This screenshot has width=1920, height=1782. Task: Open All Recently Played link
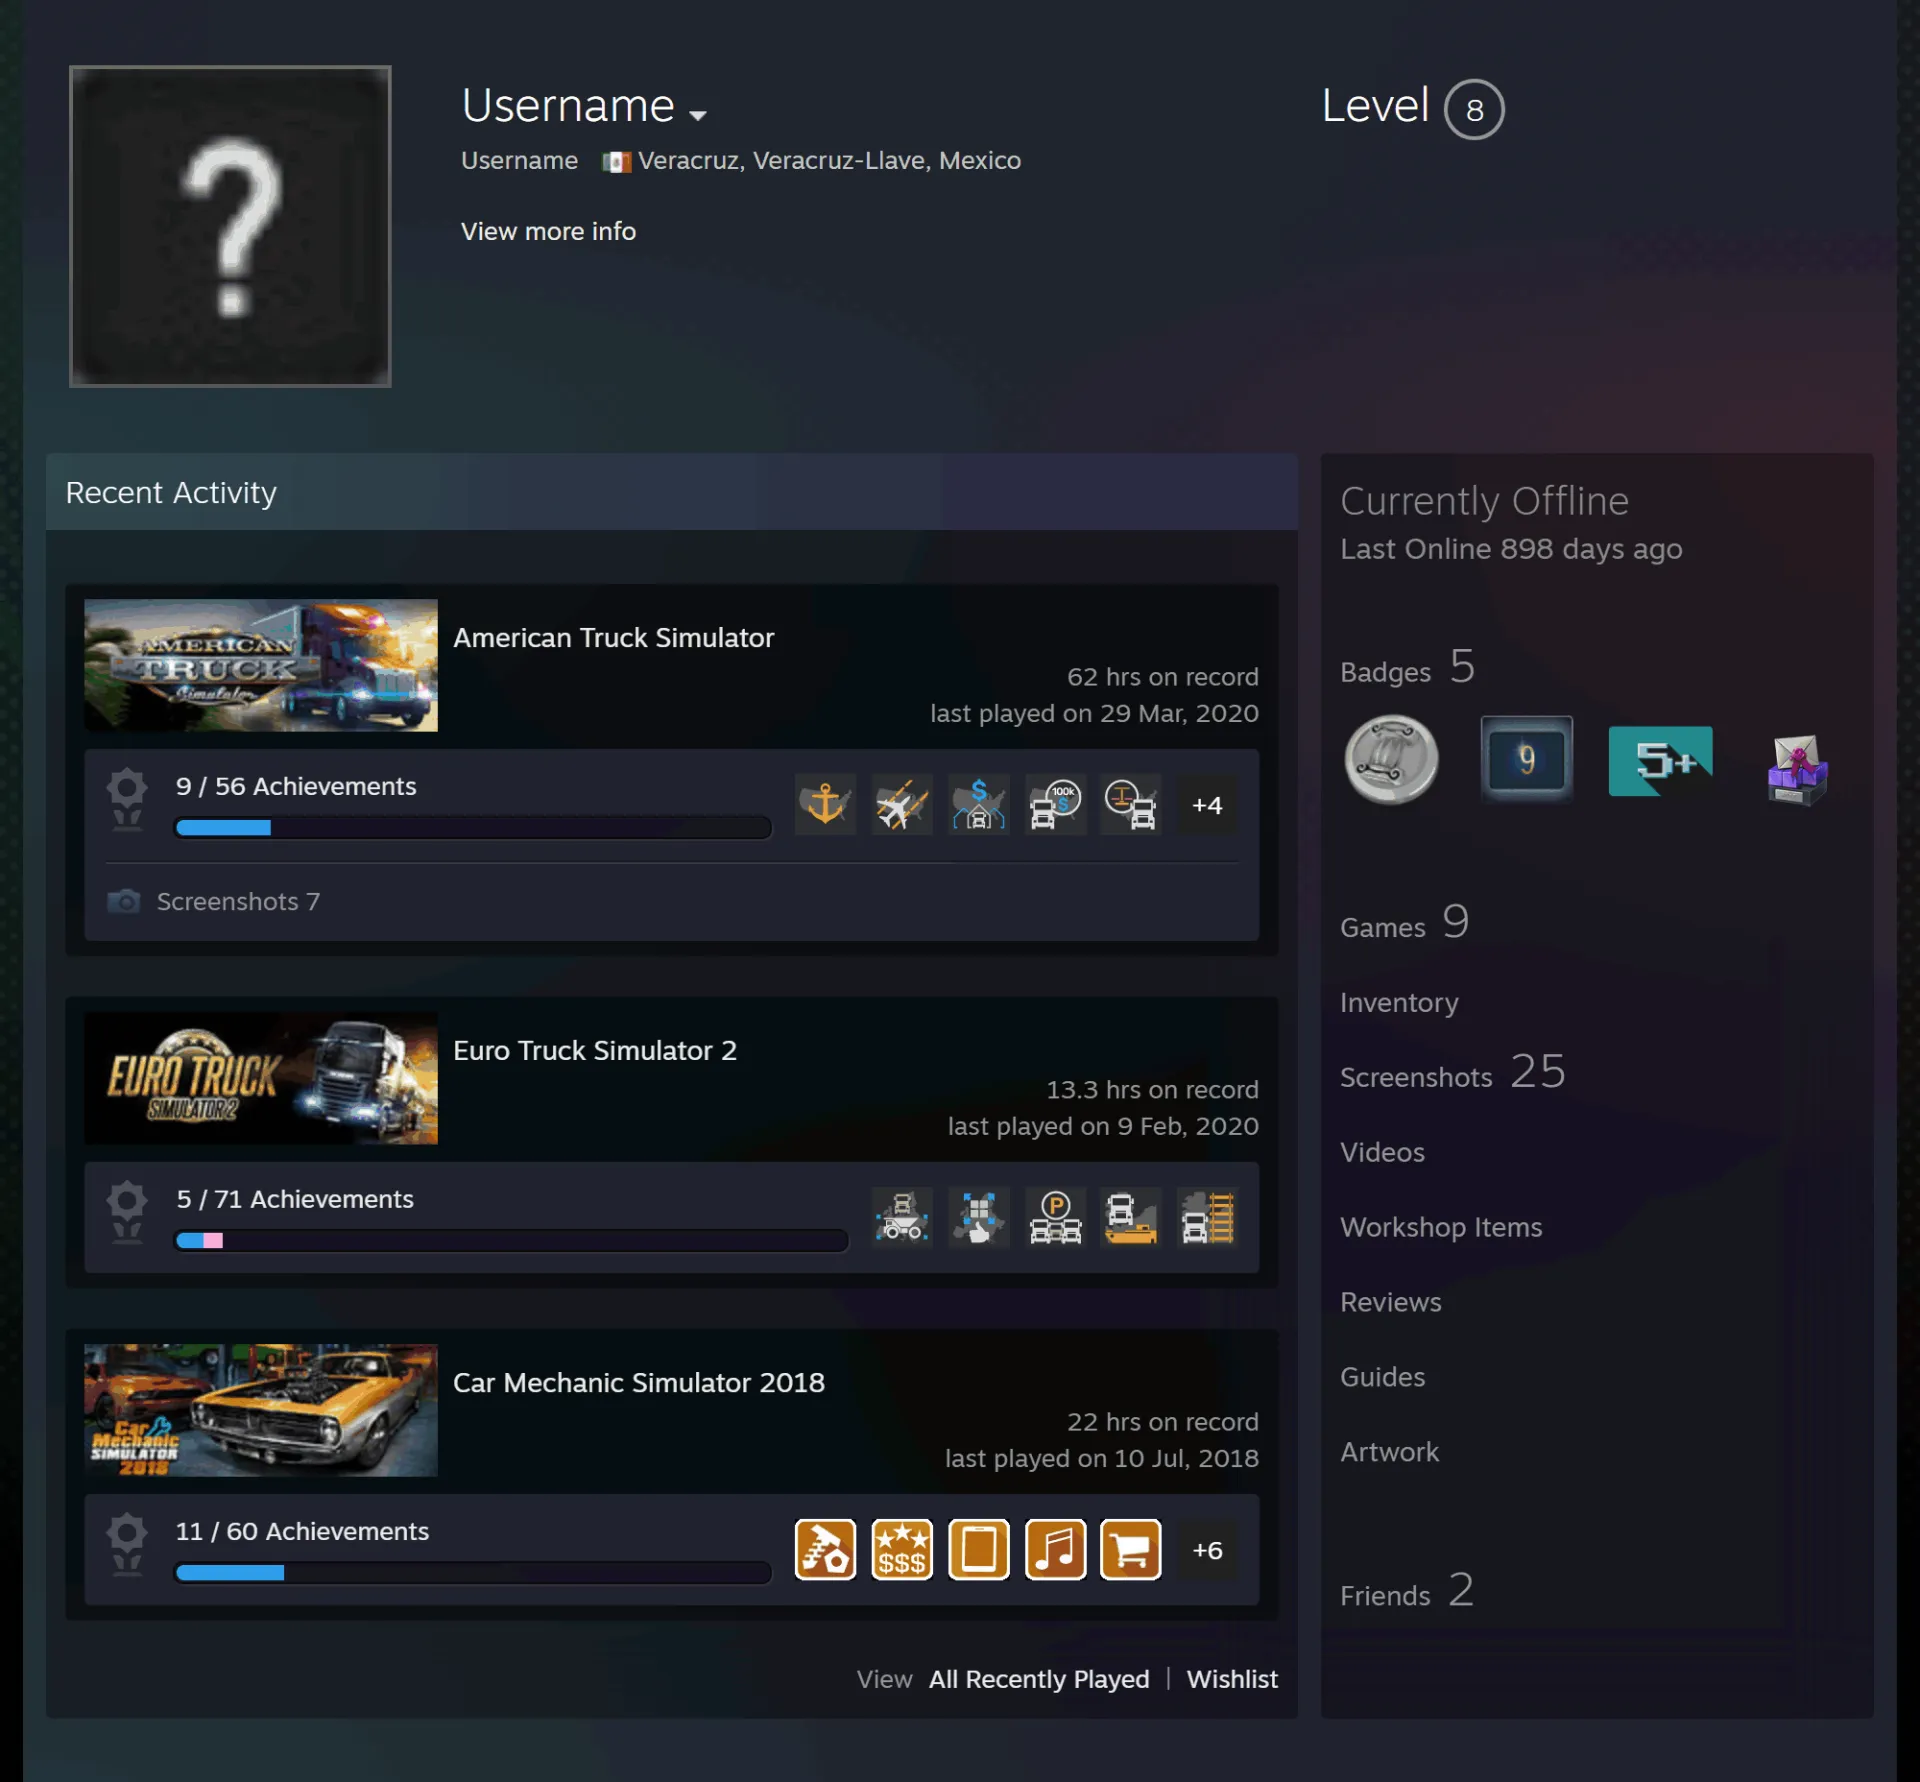tap(1039, 1679)
